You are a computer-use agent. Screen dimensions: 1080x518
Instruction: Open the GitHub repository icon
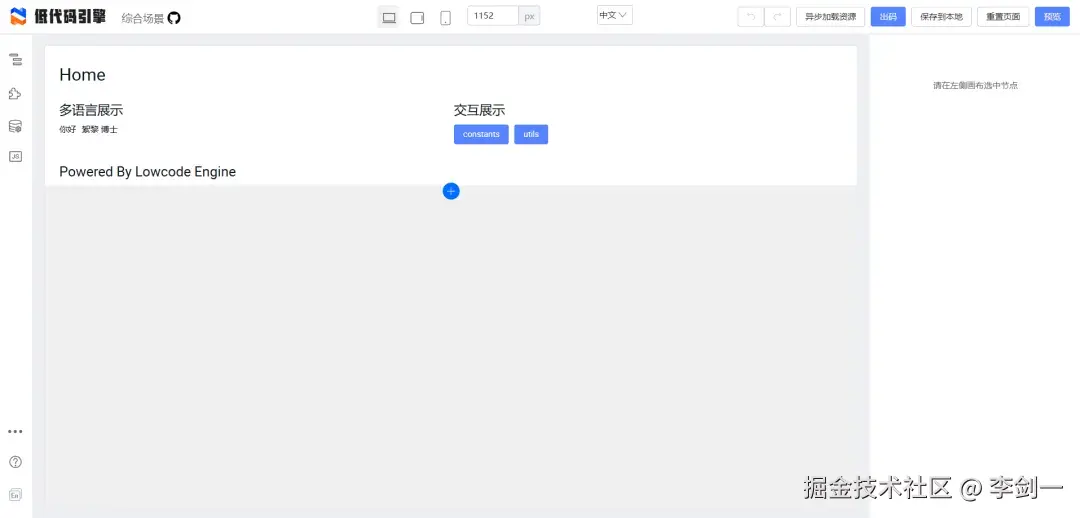click(x=174, y=18)
